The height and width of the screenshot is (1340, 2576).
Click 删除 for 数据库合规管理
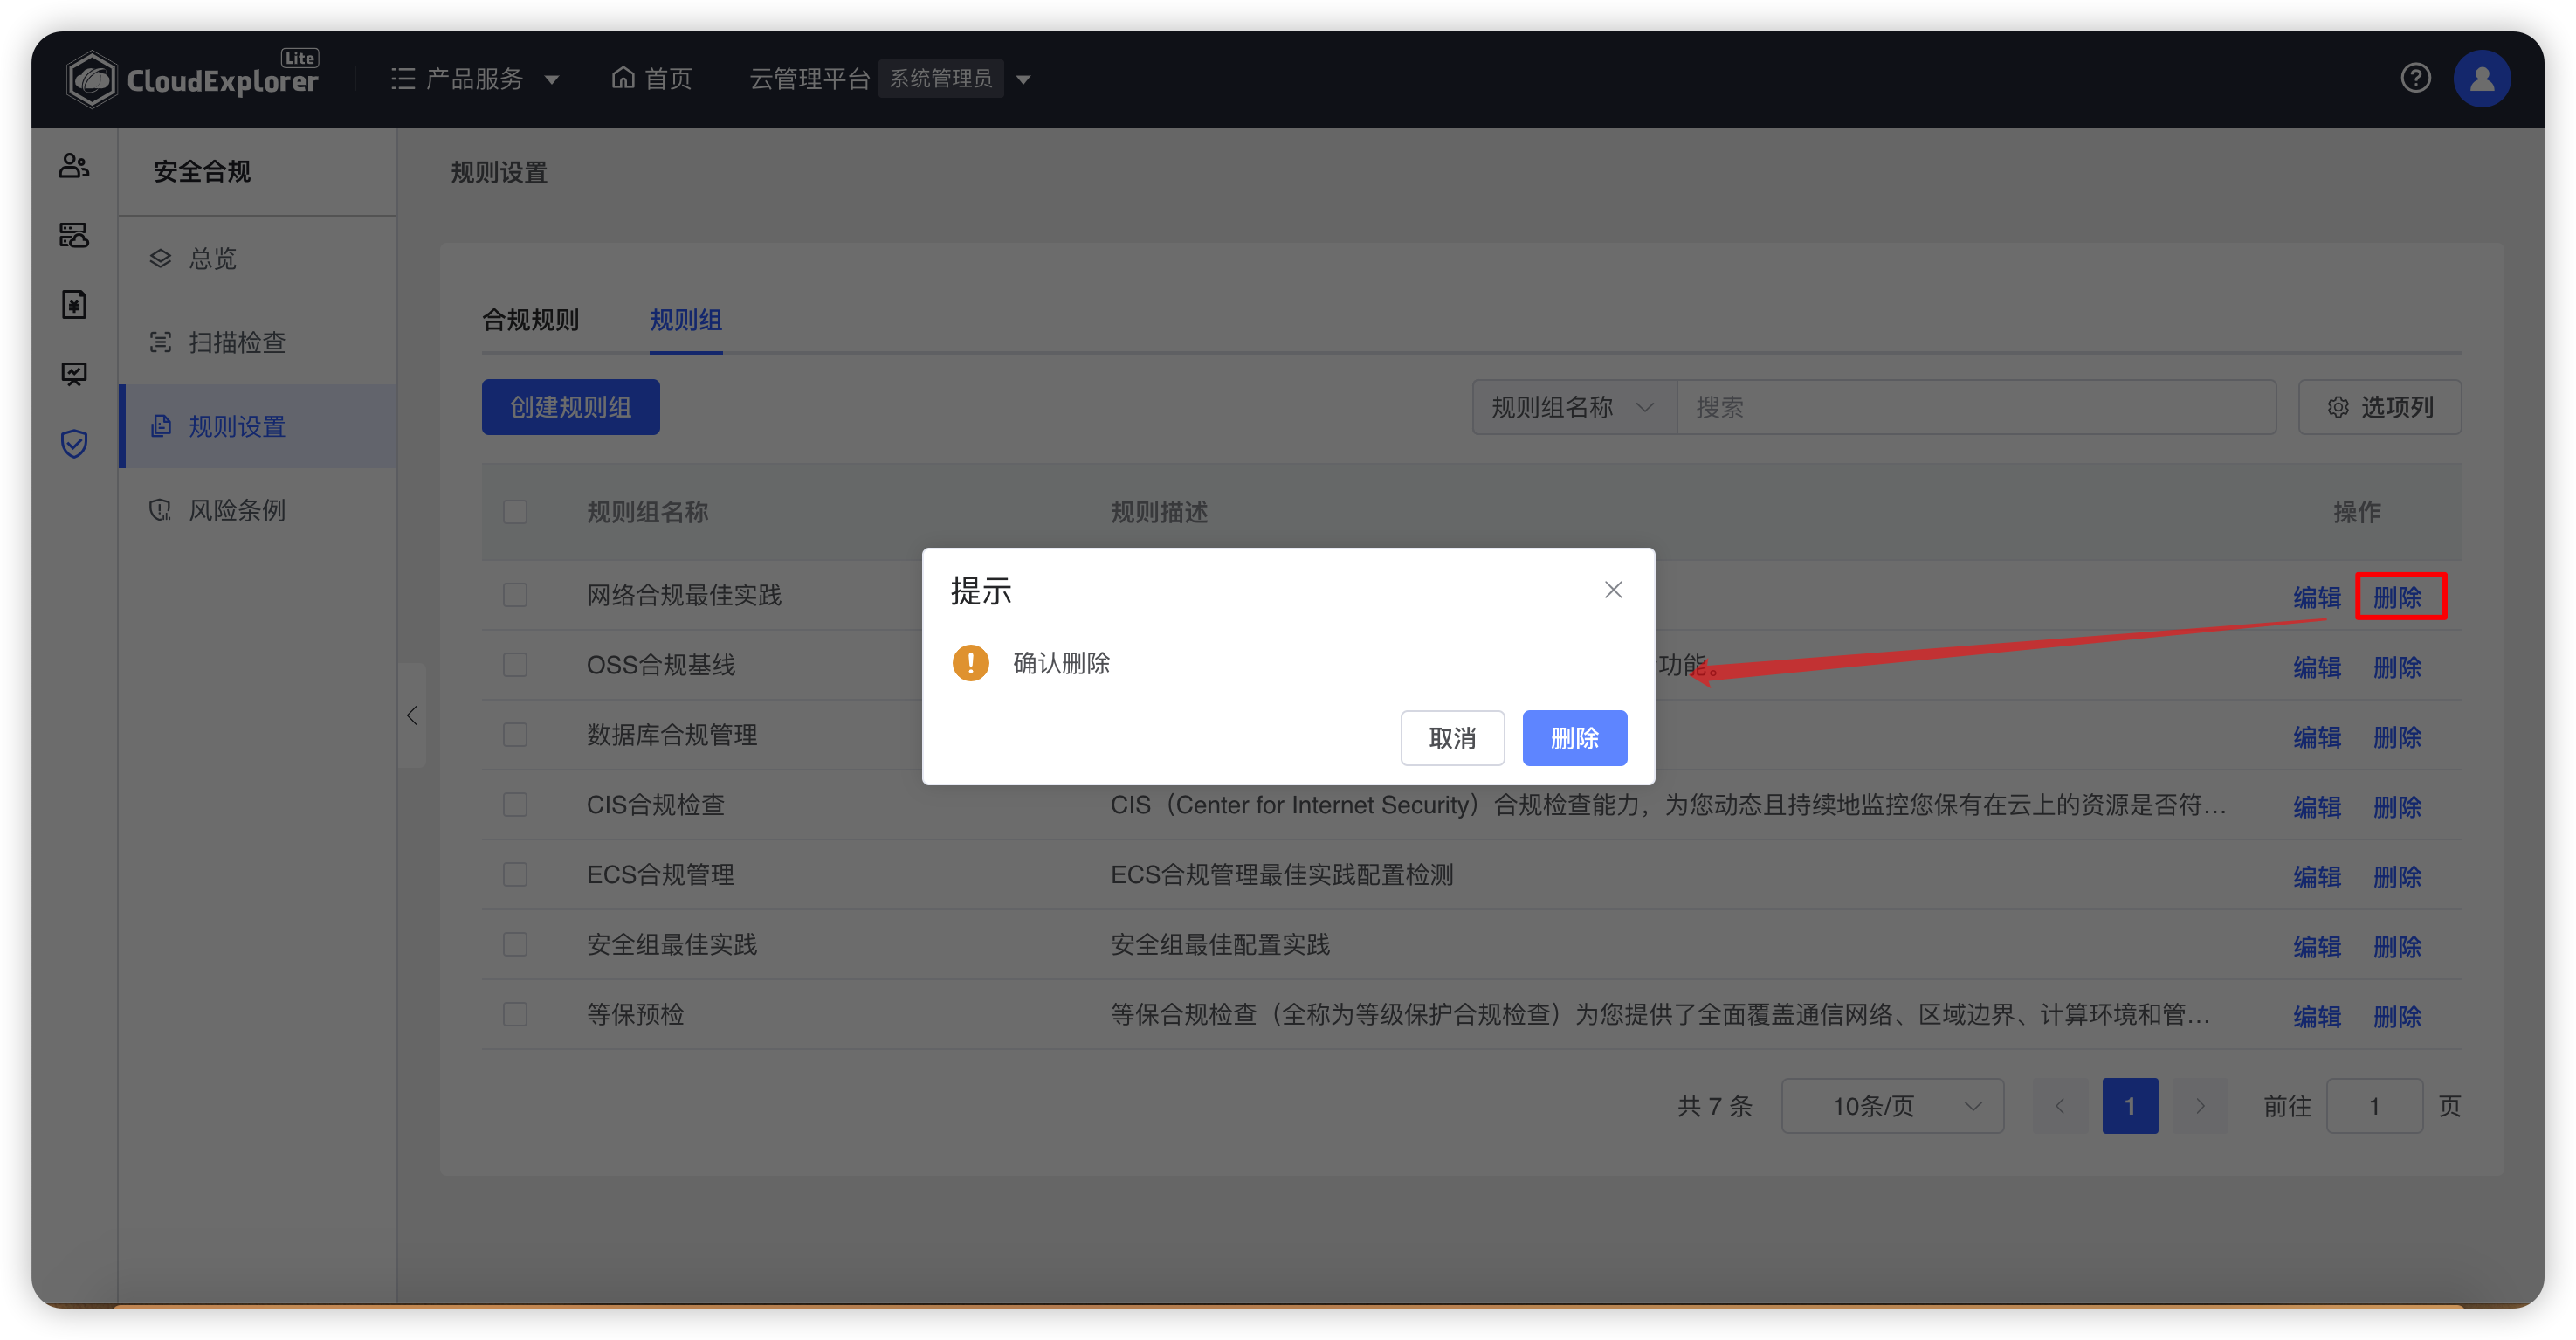tap(2398, 737)
